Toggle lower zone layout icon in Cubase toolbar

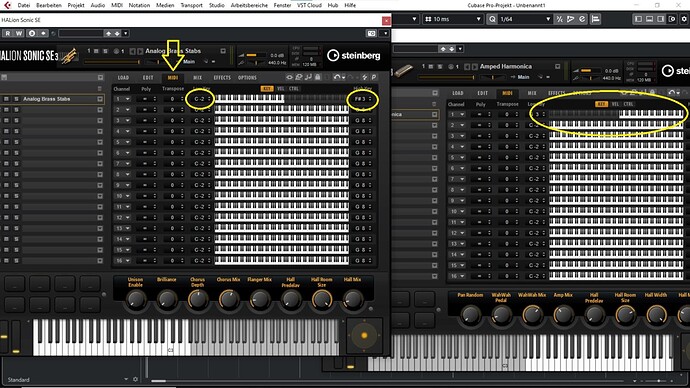pos(649,19)
